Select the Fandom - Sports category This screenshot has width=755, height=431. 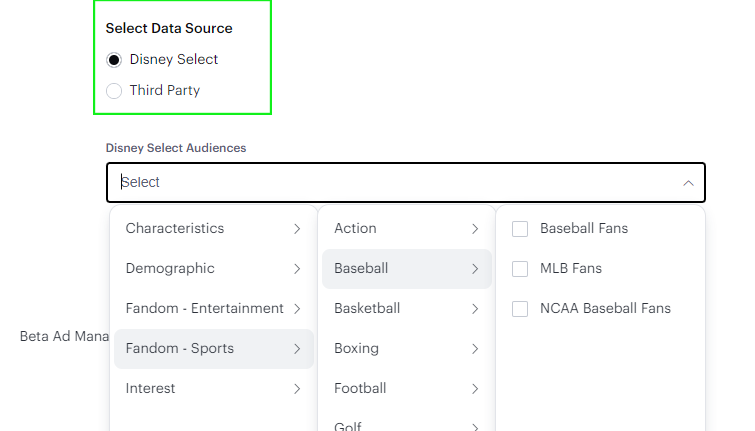coord(214,349)
